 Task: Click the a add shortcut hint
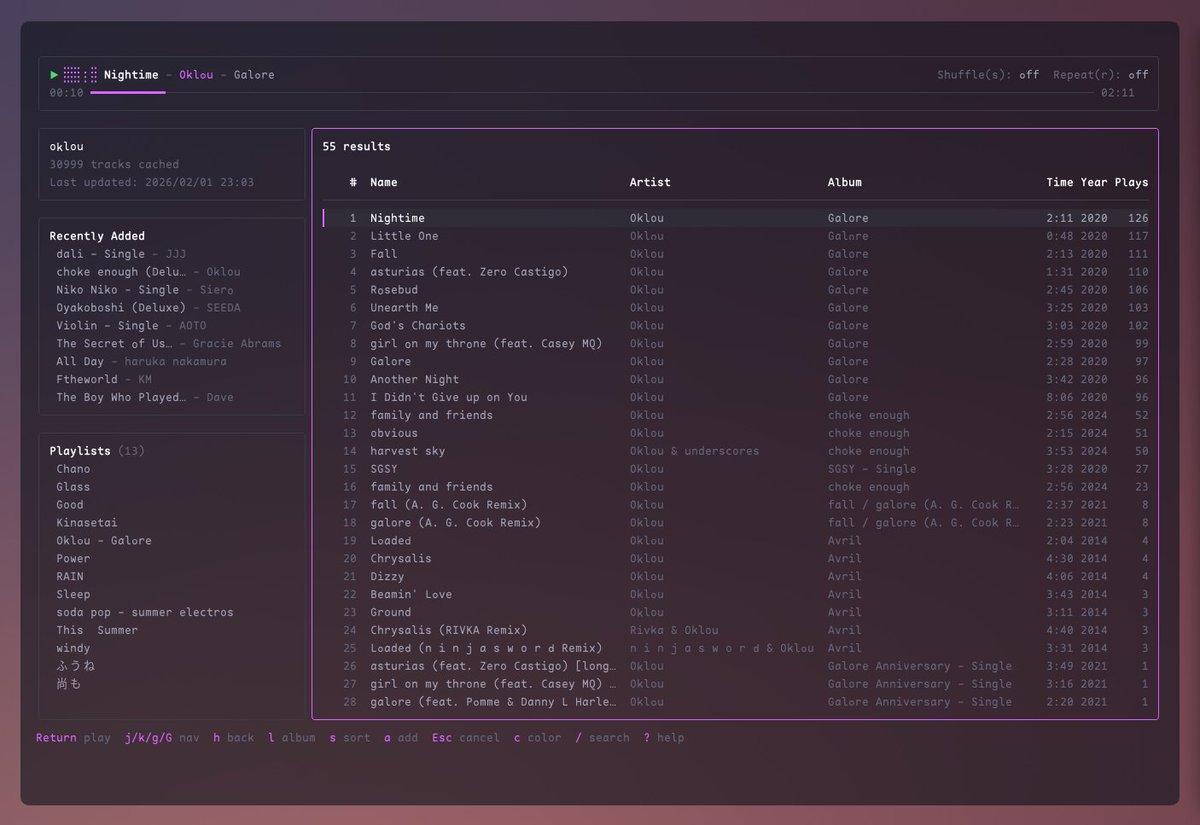(401, 738)
